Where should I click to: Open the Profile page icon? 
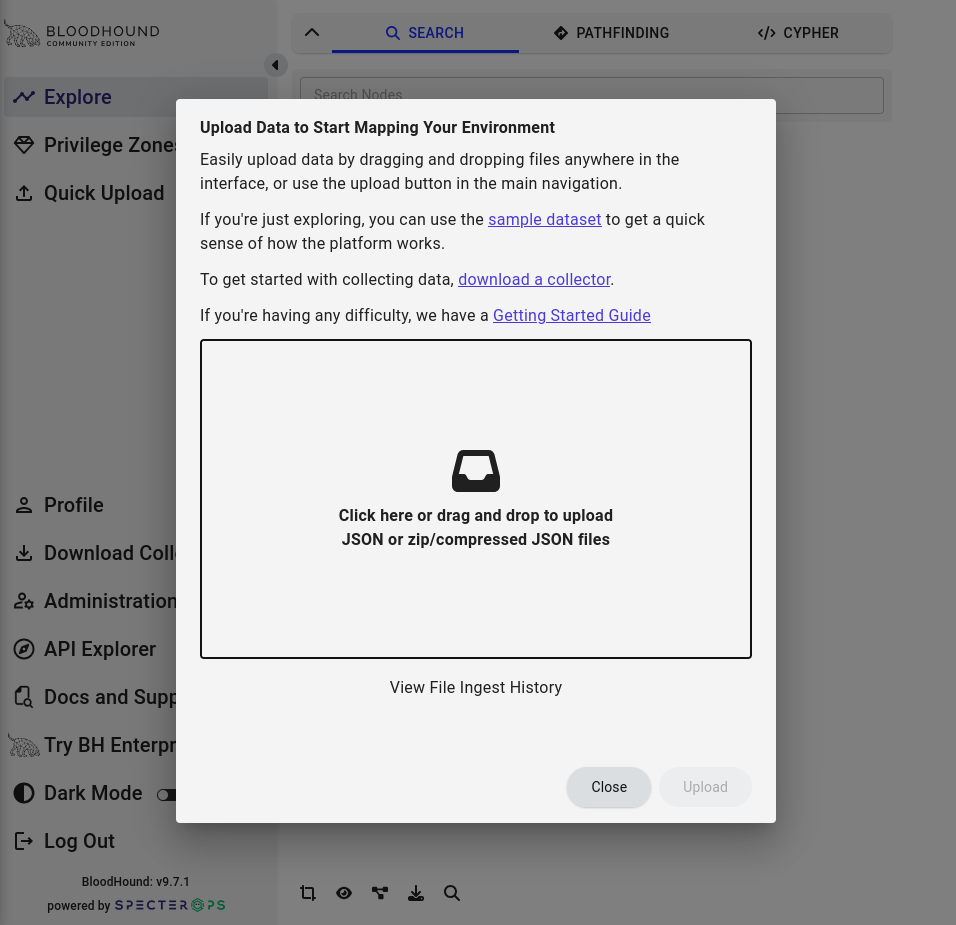pyautogui.click(x=24, y=505)
